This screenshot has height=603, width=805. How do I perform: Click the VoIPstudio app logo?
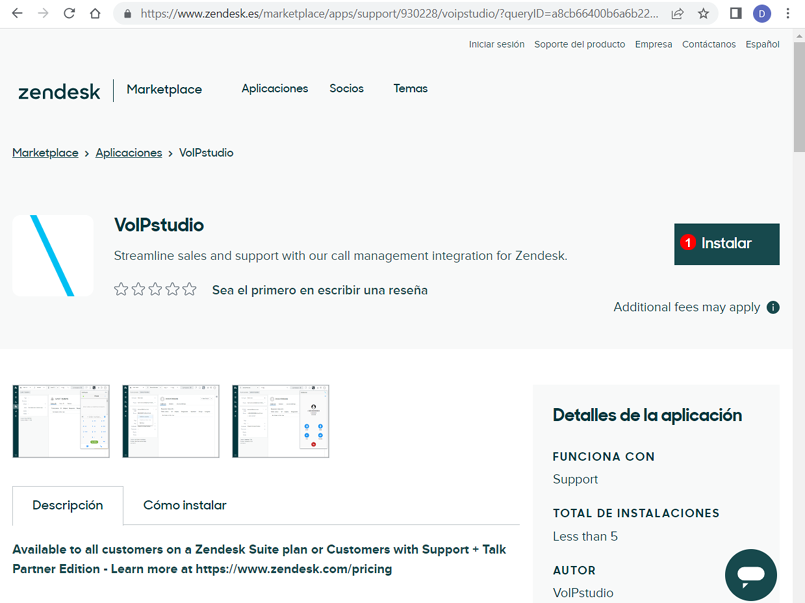53,256
